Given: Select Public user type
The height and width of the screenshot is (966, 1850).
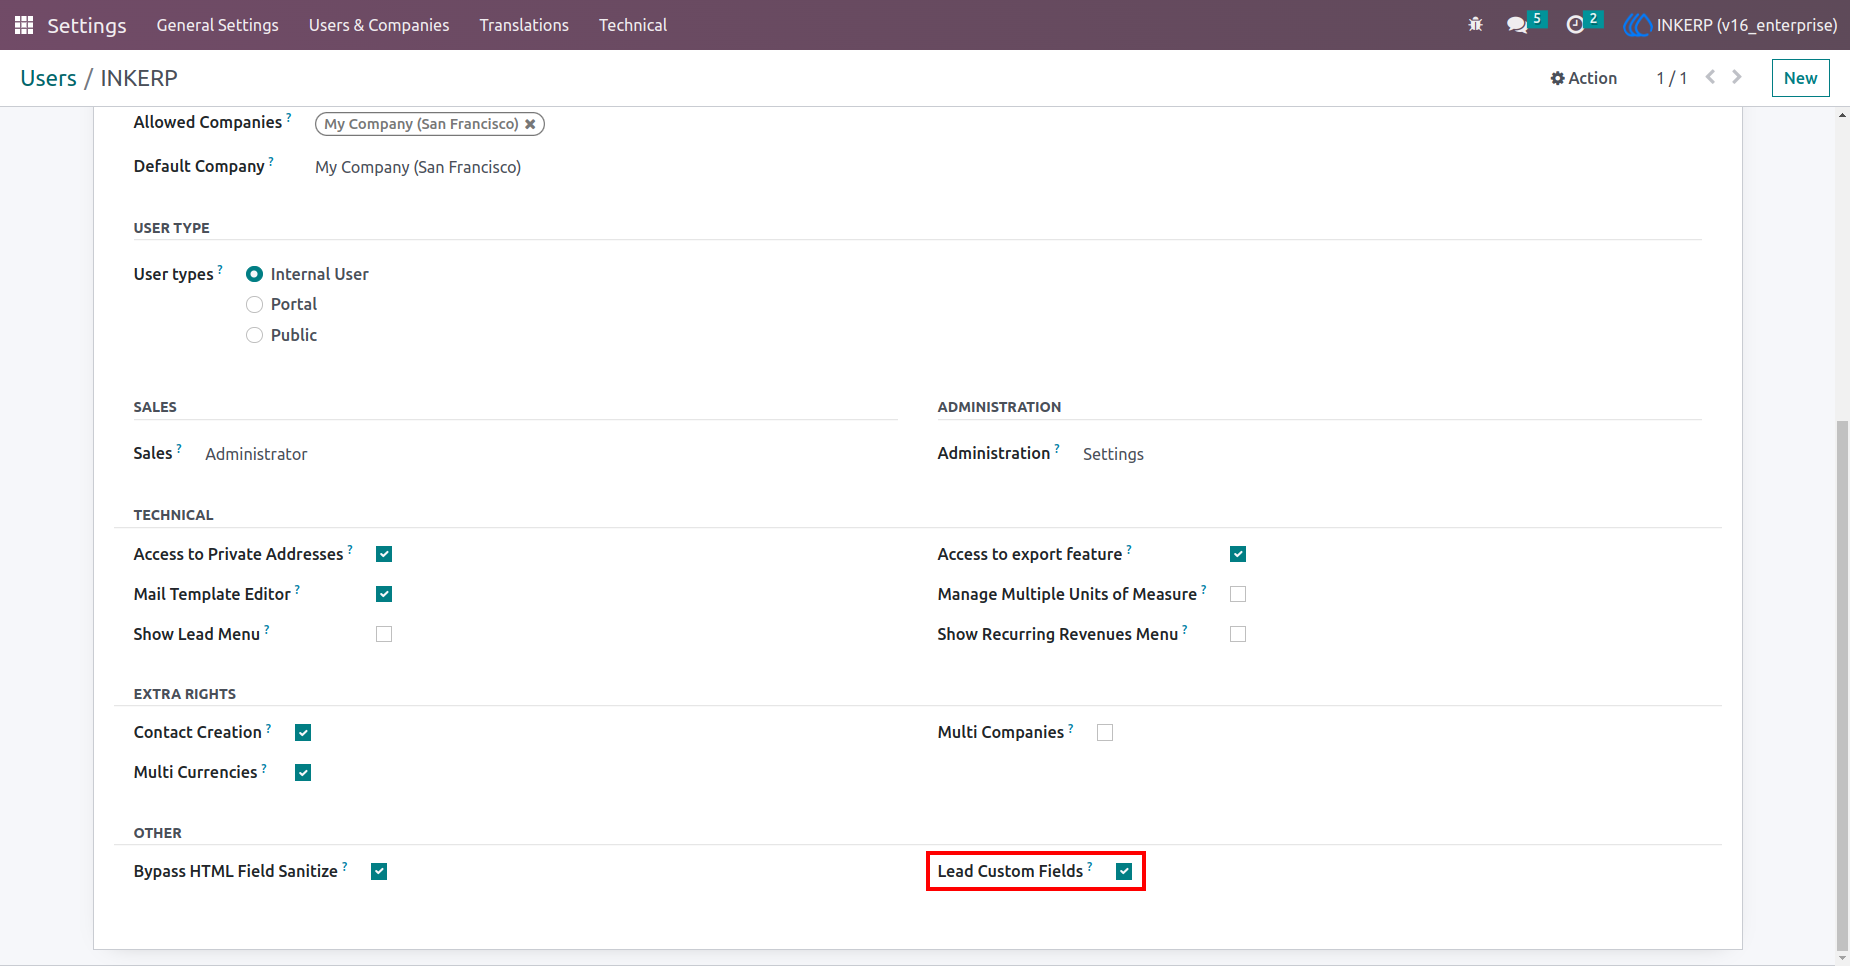Looking at the screenshot, I should [254, 335].
